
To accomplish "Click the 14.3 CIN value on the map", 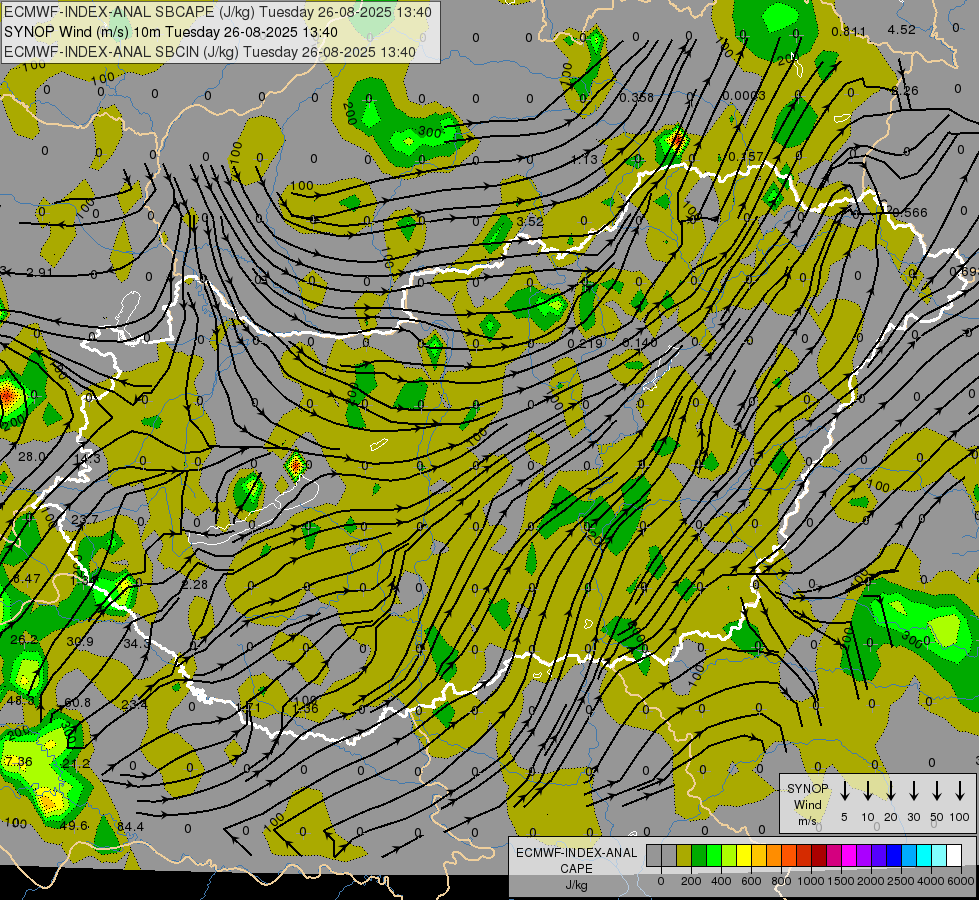I will [x=87, y=458].
